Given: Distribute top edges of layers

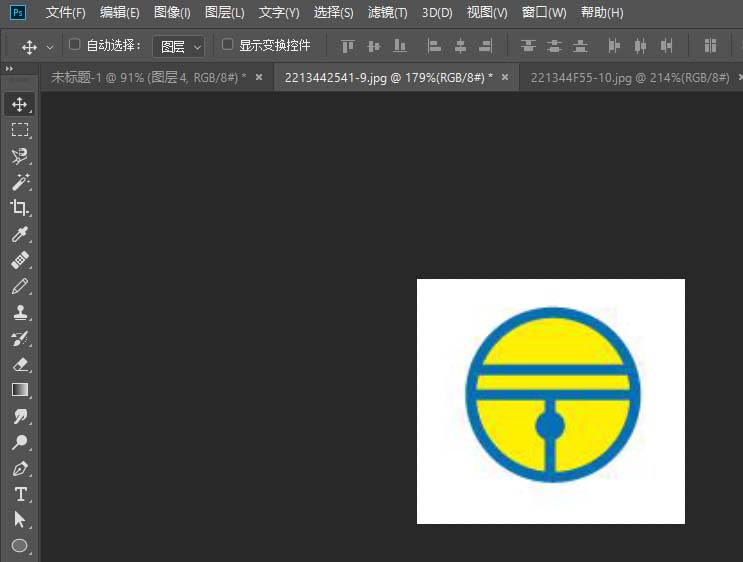Looking at the screenshot, I should click(528, 46).
